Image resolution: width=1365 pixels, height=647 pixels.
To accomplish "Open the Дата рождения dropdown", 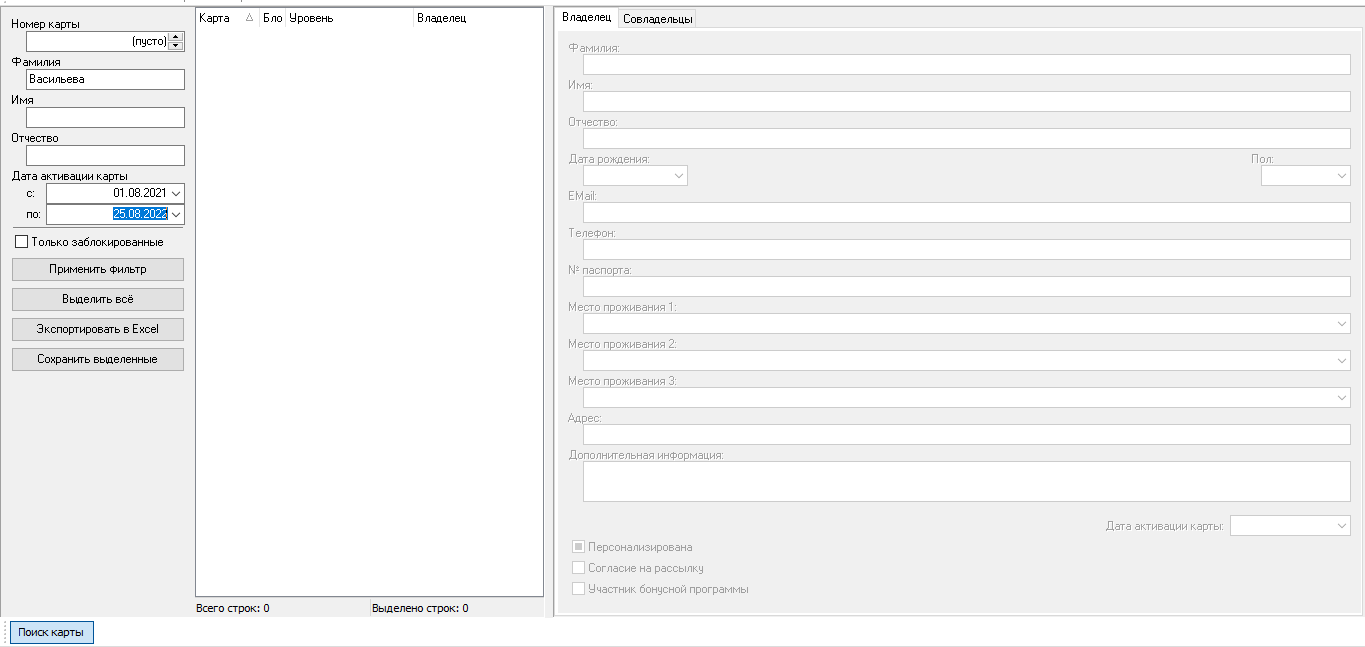I will [679, 176].
